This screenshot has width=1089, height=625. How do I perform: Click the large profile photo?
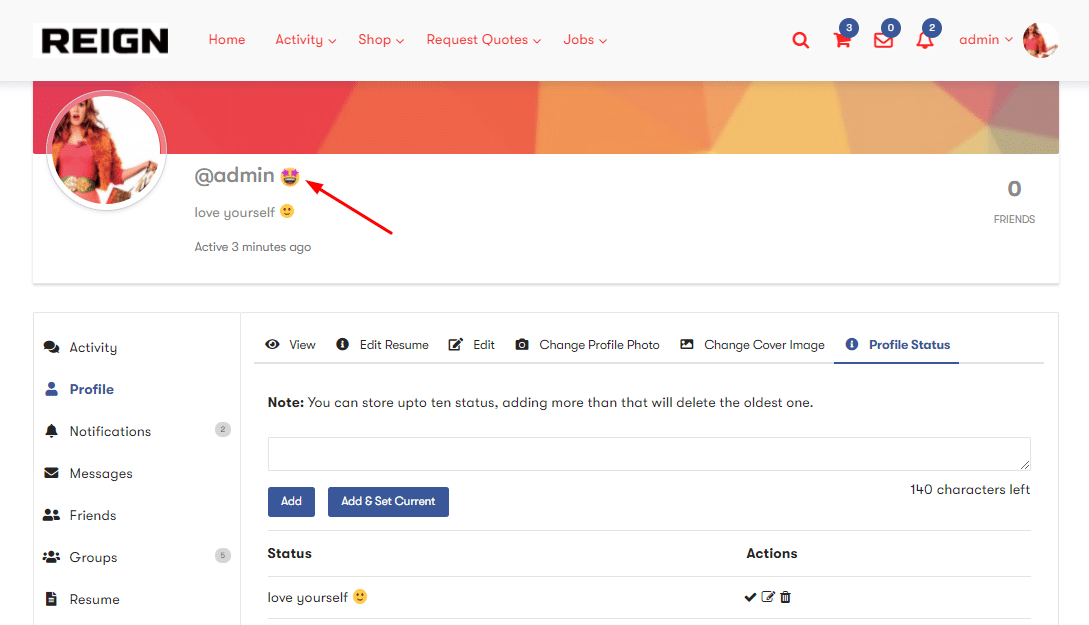(106, 150)
